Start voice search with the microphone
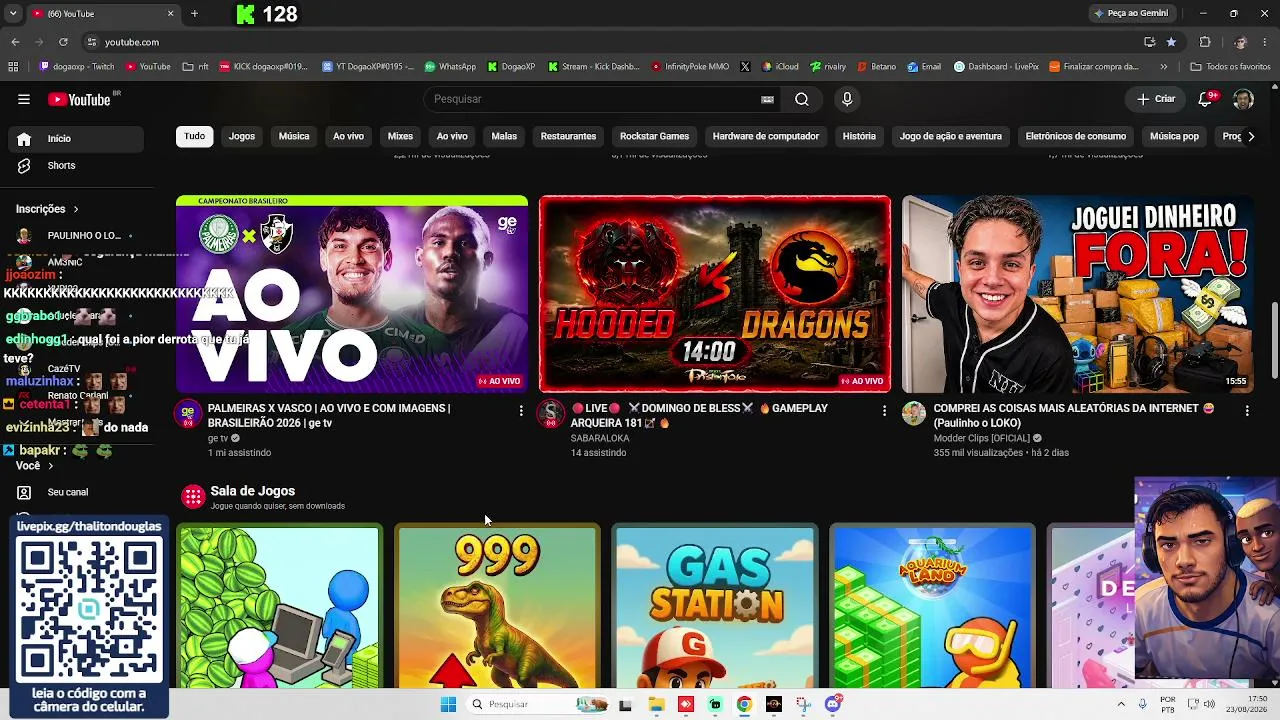 pyautogui.click(x=847, y=99)
